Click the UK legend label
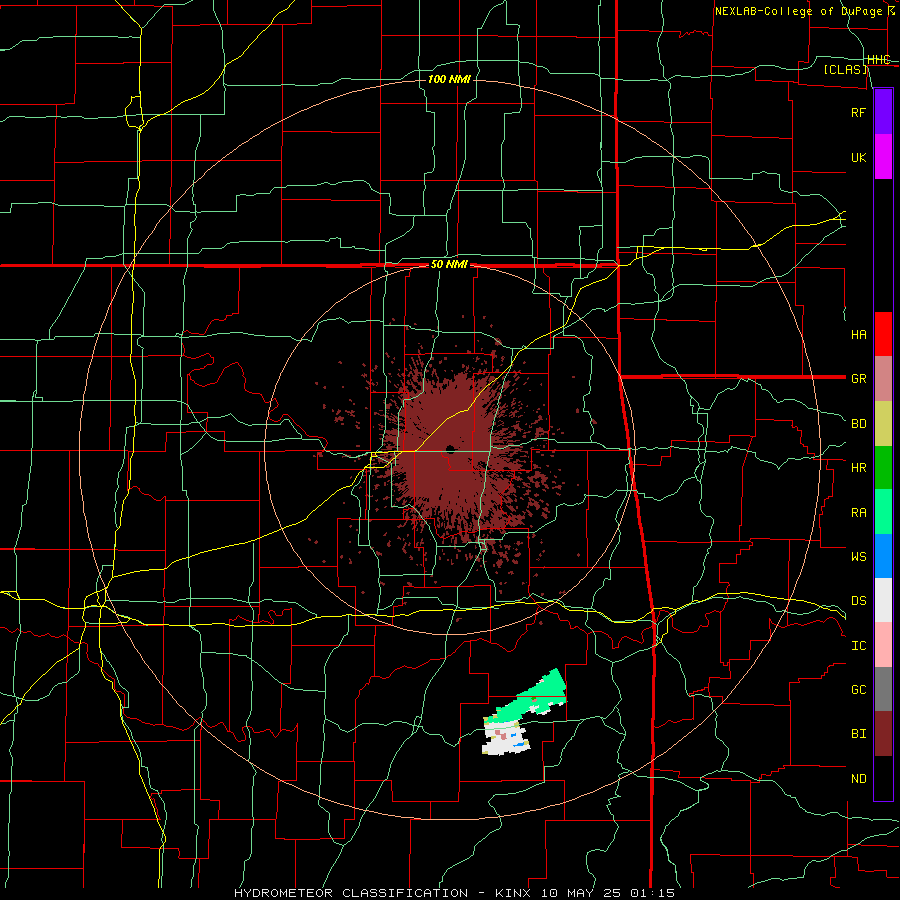900x900 pixels. 858,157
